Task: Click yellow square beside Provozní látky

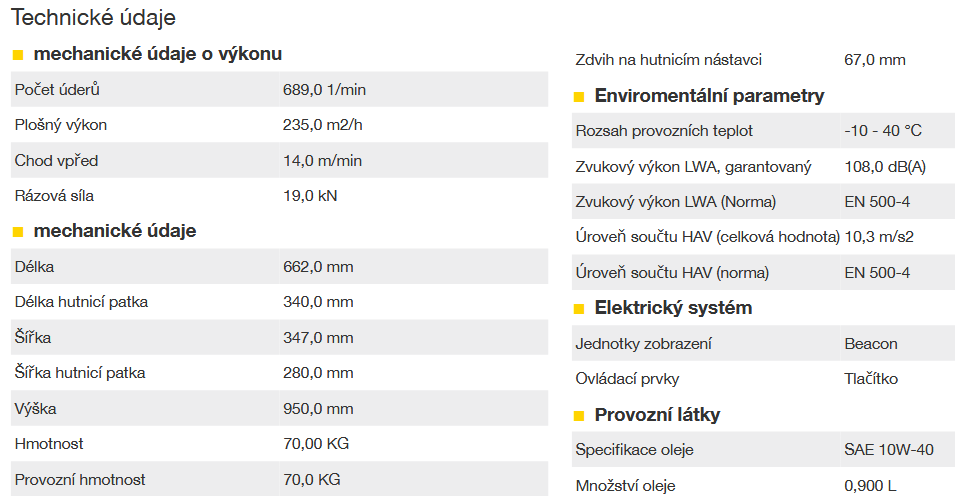Action: 579,416
